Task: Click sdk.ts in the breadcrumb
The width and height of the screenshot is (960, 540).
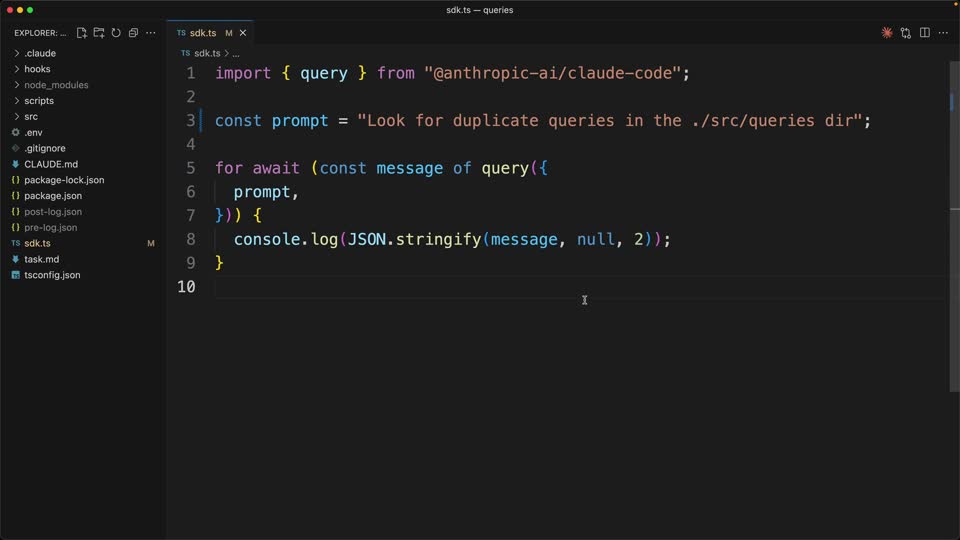Action: 207,53
